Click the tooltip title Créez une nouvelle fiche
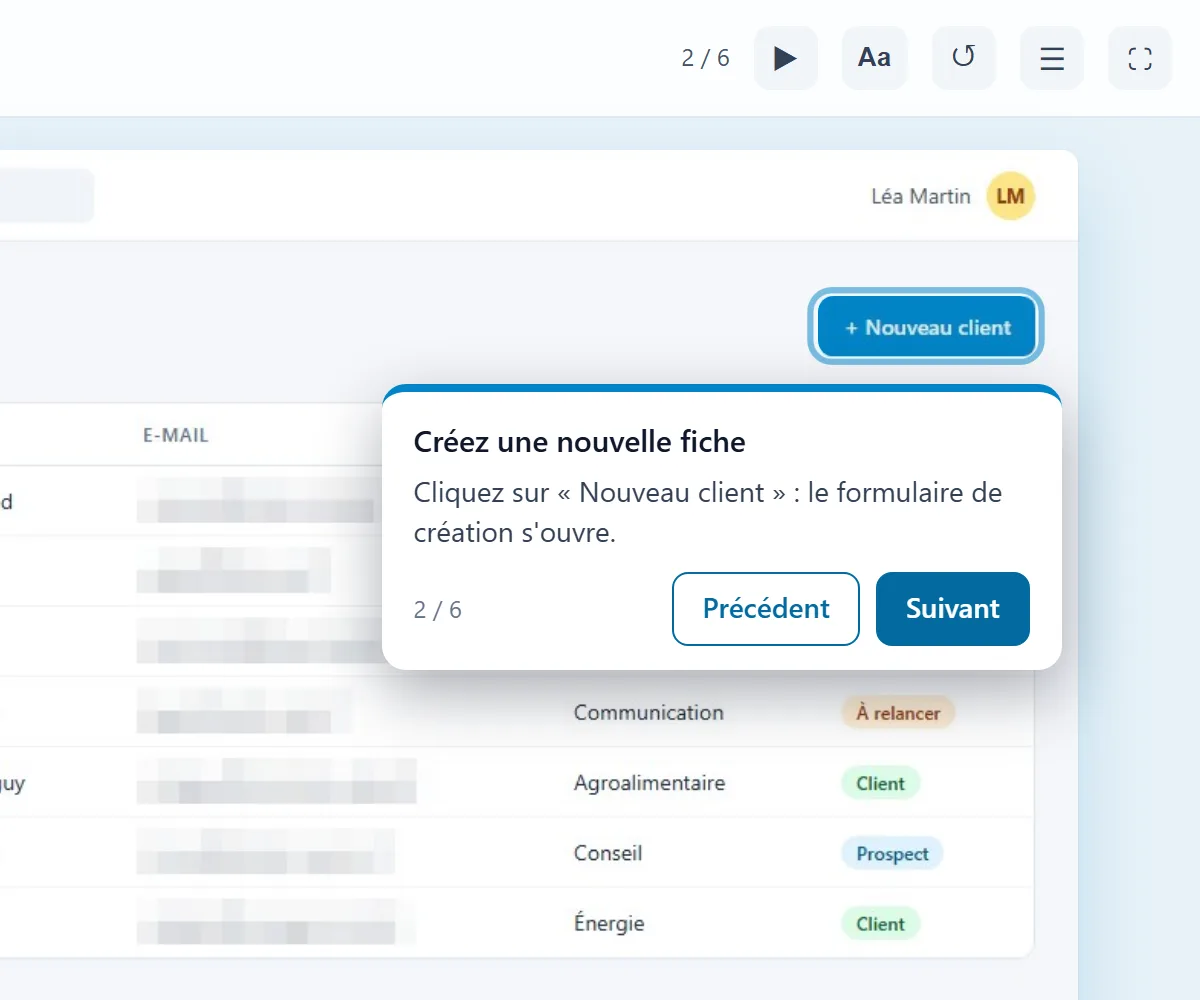The image size is (1200, 1000). point(580,441)
